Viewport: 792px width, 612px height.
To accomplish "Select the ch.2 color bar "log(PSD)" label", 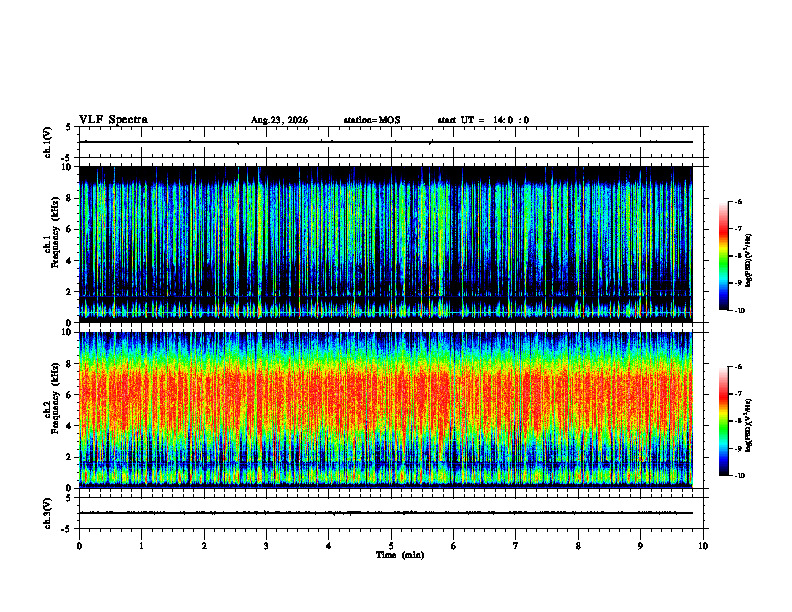I will pos(748,426).
